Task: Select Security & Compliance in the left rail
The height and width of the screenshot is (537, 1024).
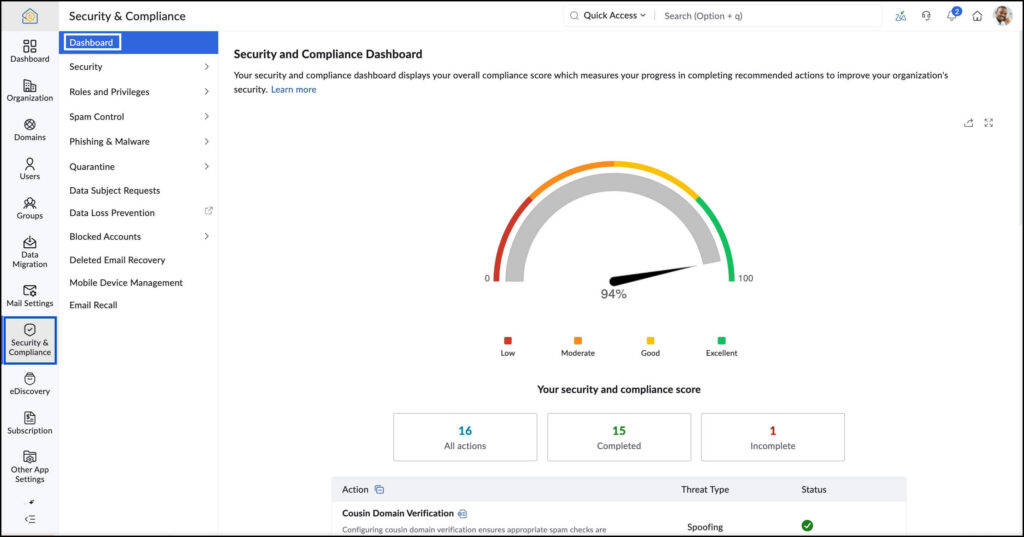Action: pyautogui.click(x=29, y=340)
